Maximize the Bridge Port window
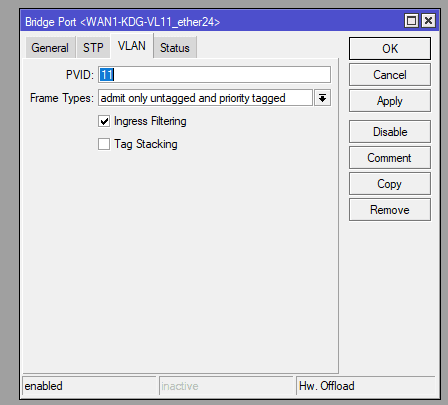448x405 pixels. point(412,21)
